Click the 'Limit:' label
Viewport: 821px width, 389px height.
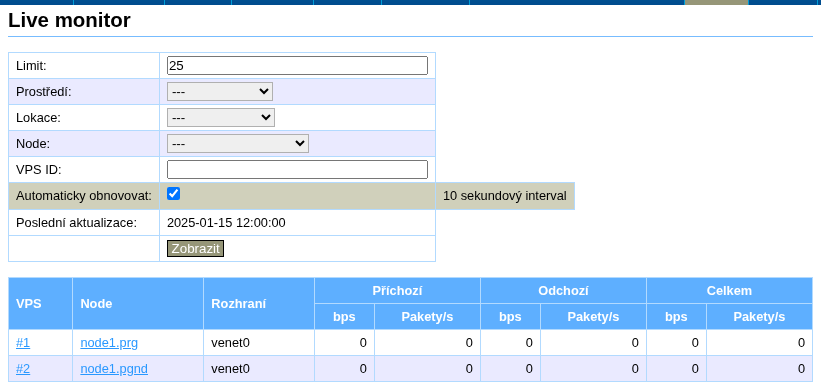31,65
